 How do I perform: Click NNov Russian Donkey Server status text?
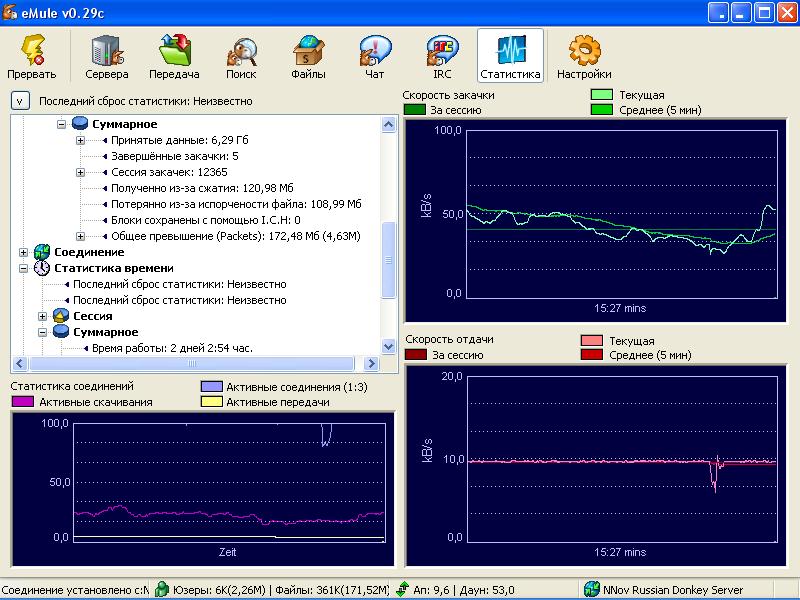[x=673, y=590]
